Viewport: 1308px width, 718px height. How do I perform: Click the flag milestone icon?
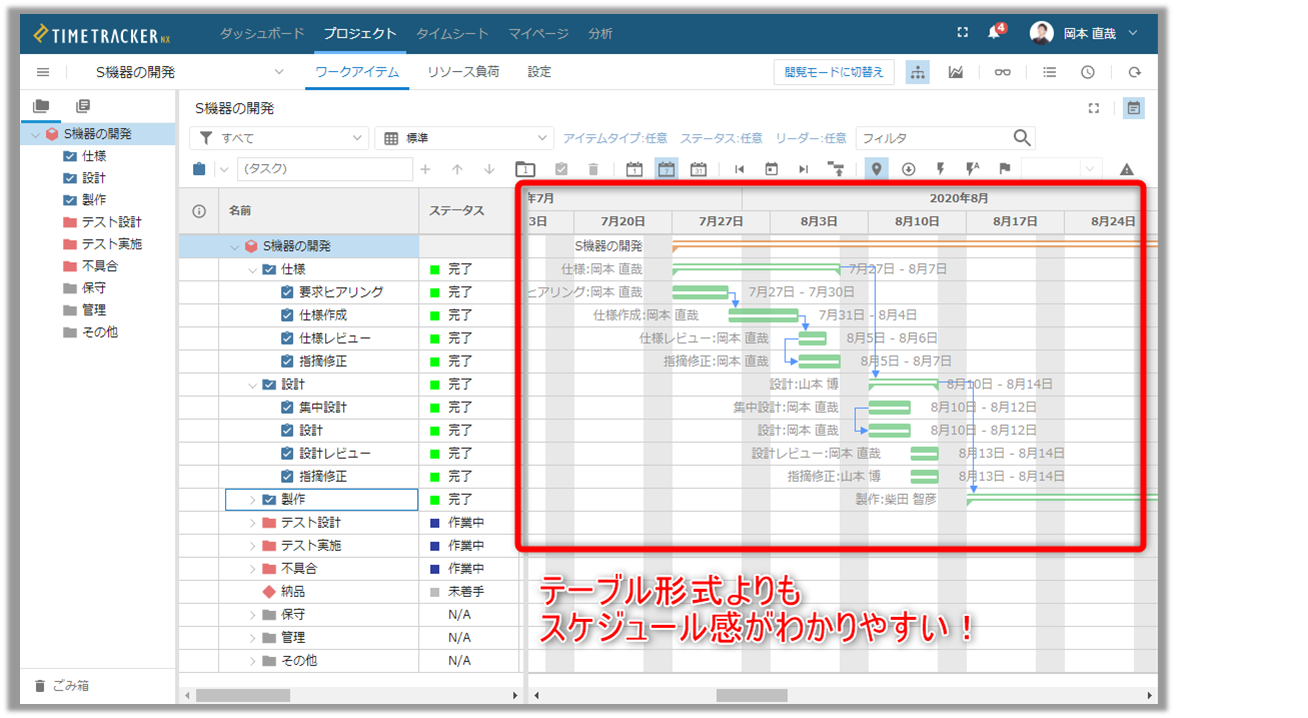point(1004,169)
